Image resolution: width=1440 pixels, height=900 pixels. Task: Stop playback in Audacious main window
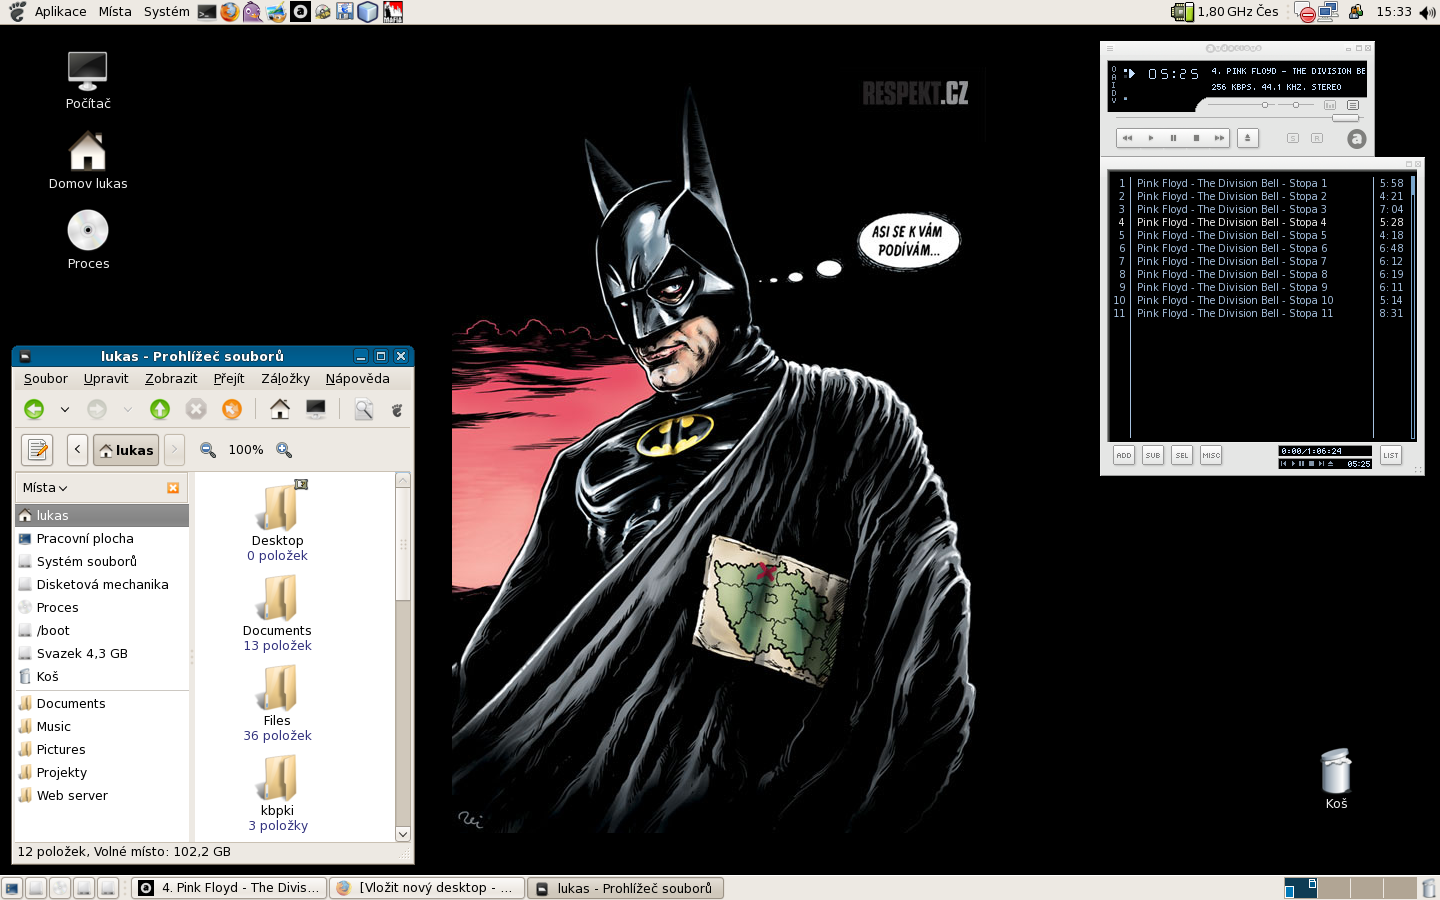tap(1196, 138)
